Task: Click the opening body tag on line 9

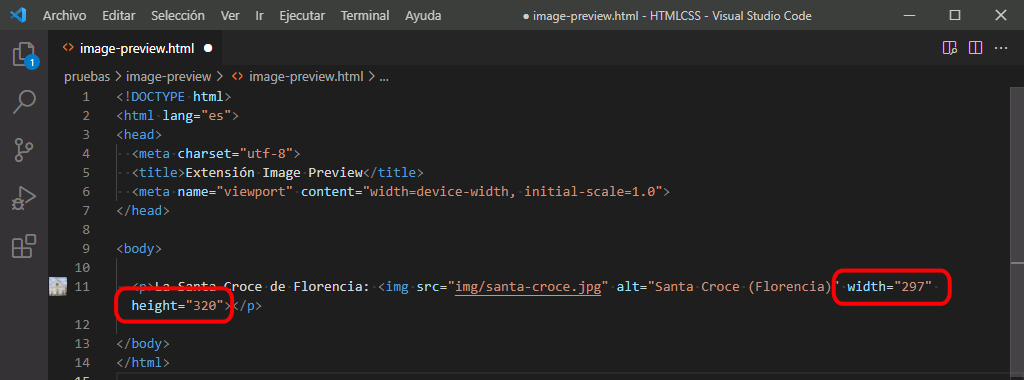Action: [x=138, y=249]
